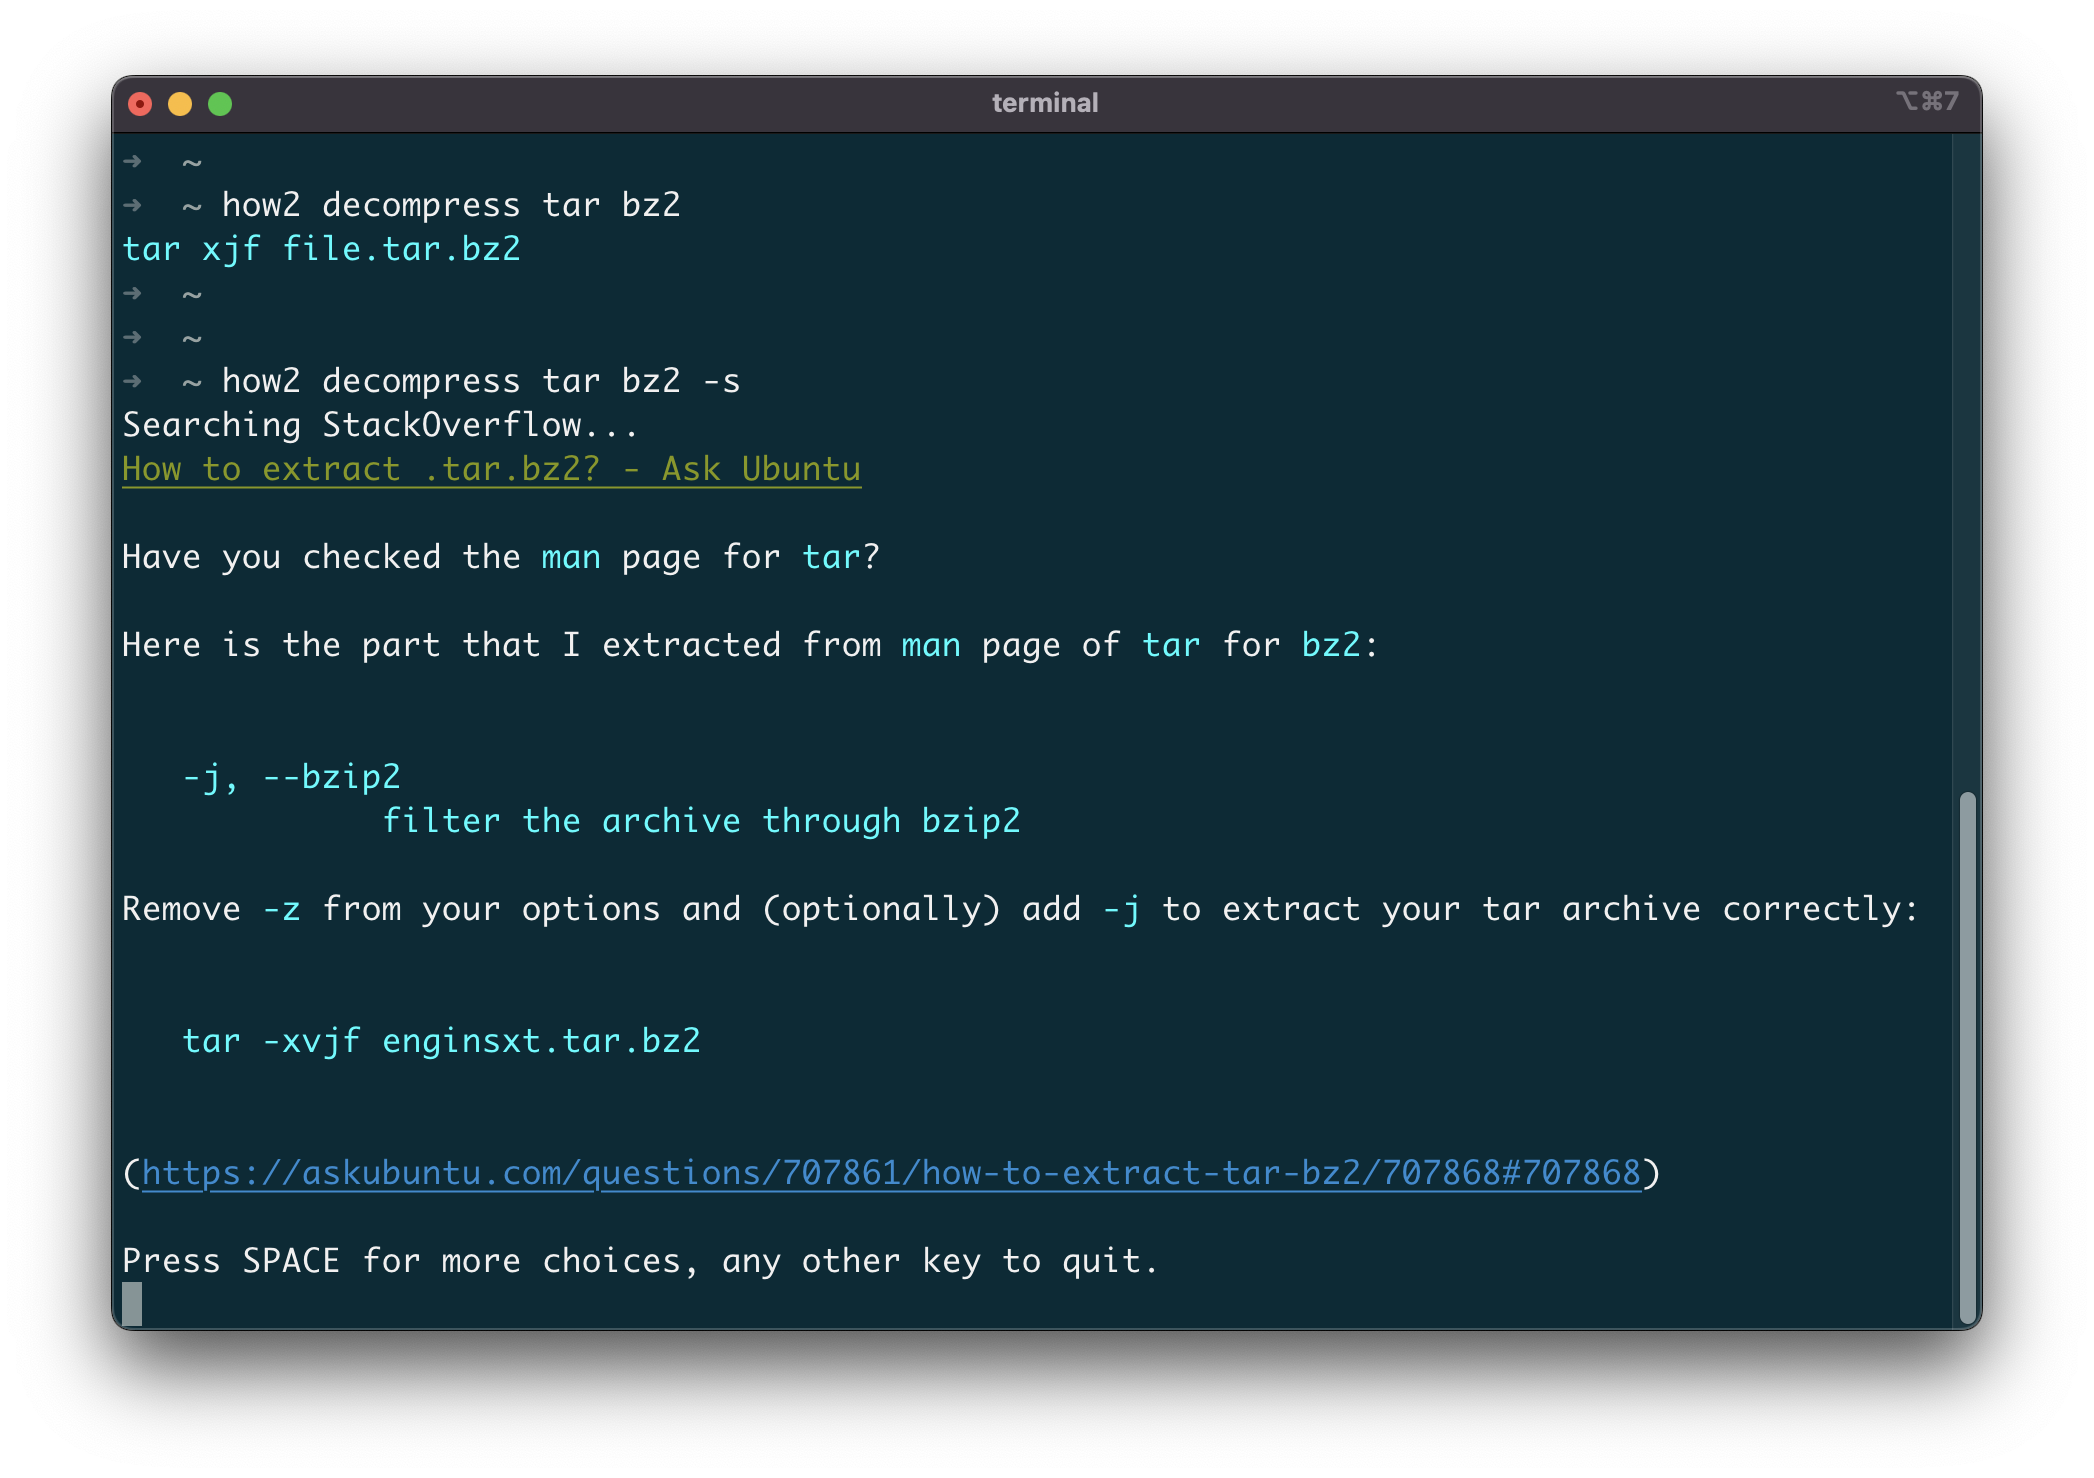Open the Ask Ubuntu answer link
The width and height of the screenshot is (2094, 1478).
point(490,468)
